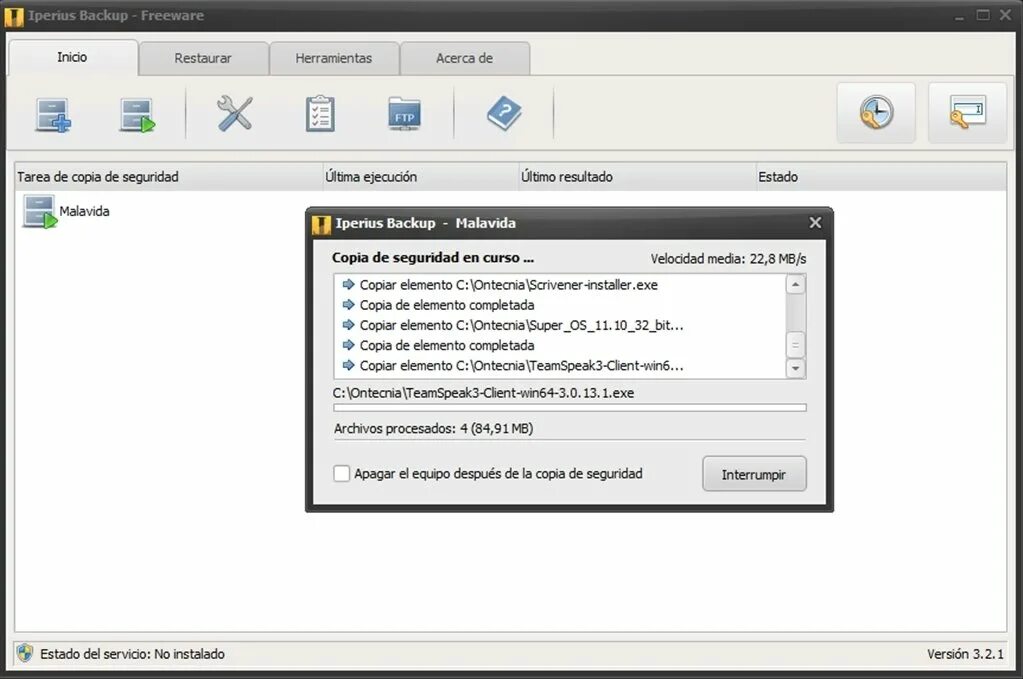Open the reports clipboard checklist icon
This screenshot has height=679, width=1023.
coord(320,113)
